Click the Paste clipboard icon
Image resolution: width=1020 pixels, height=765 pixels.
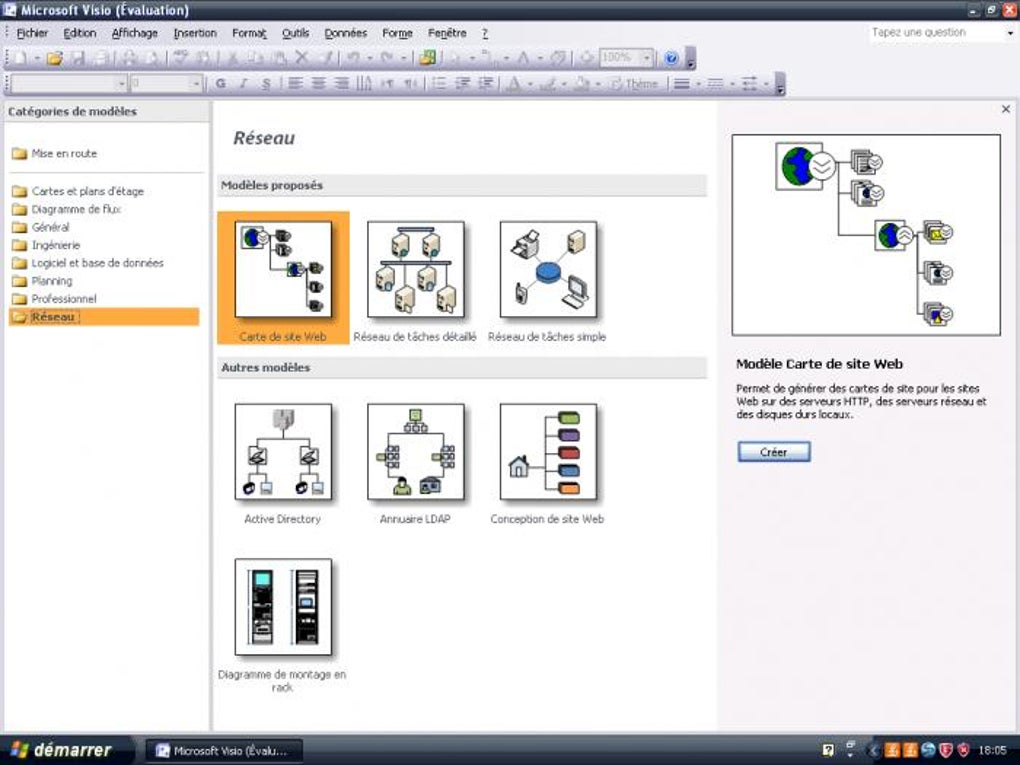coord(279,58)
